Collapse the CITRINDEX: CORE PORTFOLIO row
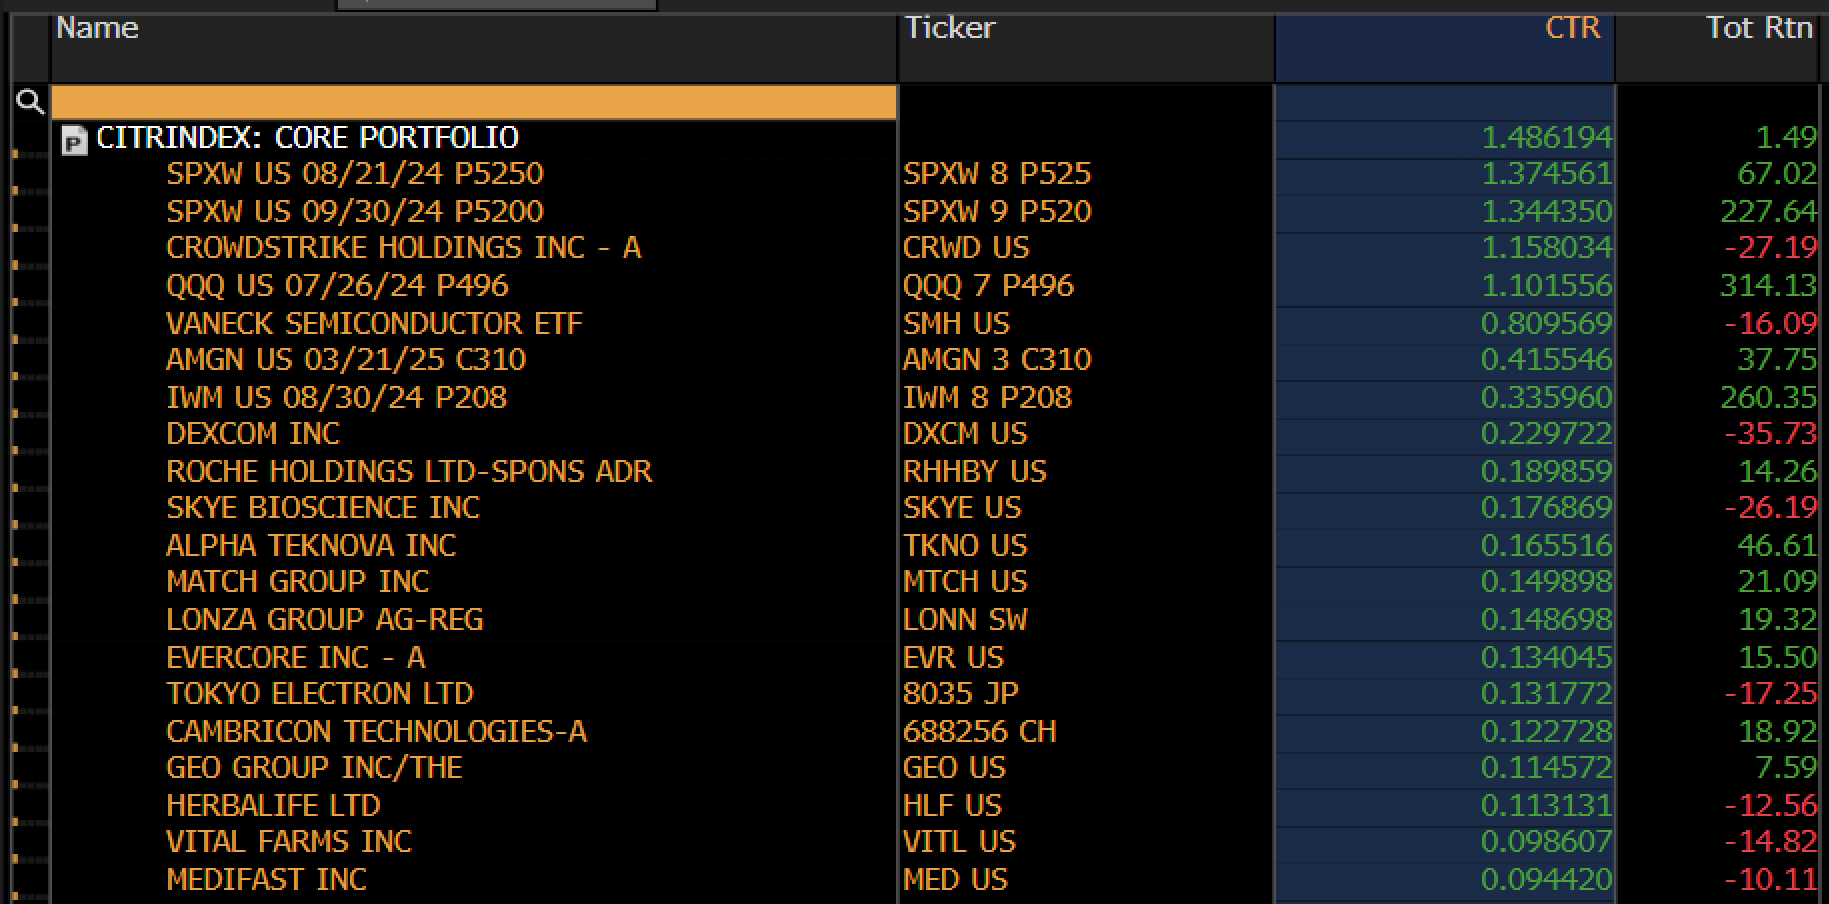The height and width of the screenshot is (904, 1829). (307, 137)
